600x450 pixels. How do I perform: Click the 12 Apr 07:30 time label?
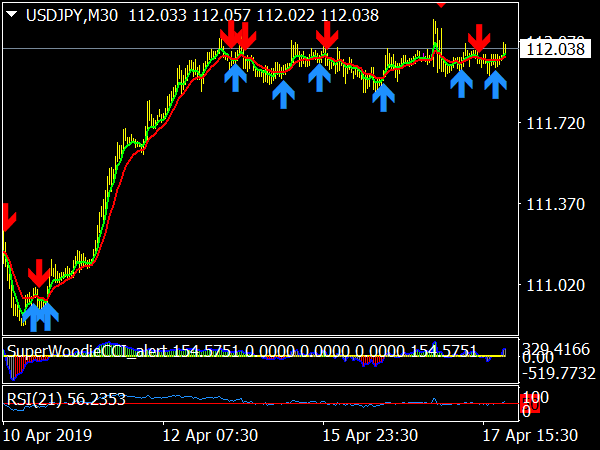point(210,435)
